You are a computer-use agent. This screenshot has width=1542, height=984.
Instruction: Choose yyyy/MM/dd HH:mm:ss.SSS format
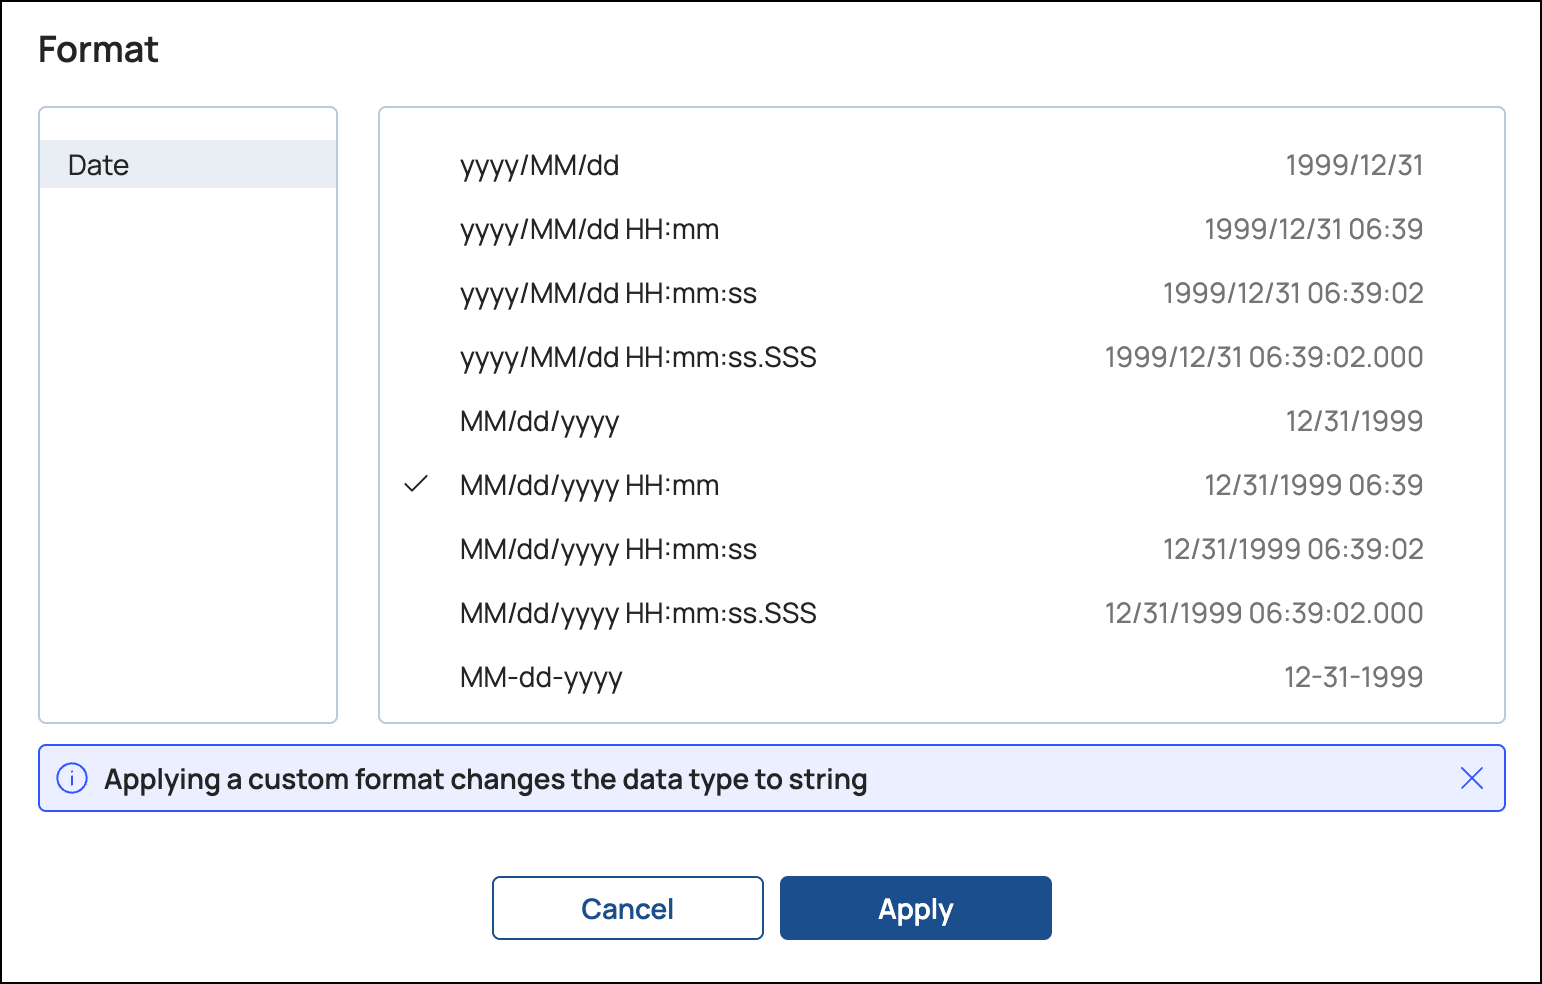(638, 357)
